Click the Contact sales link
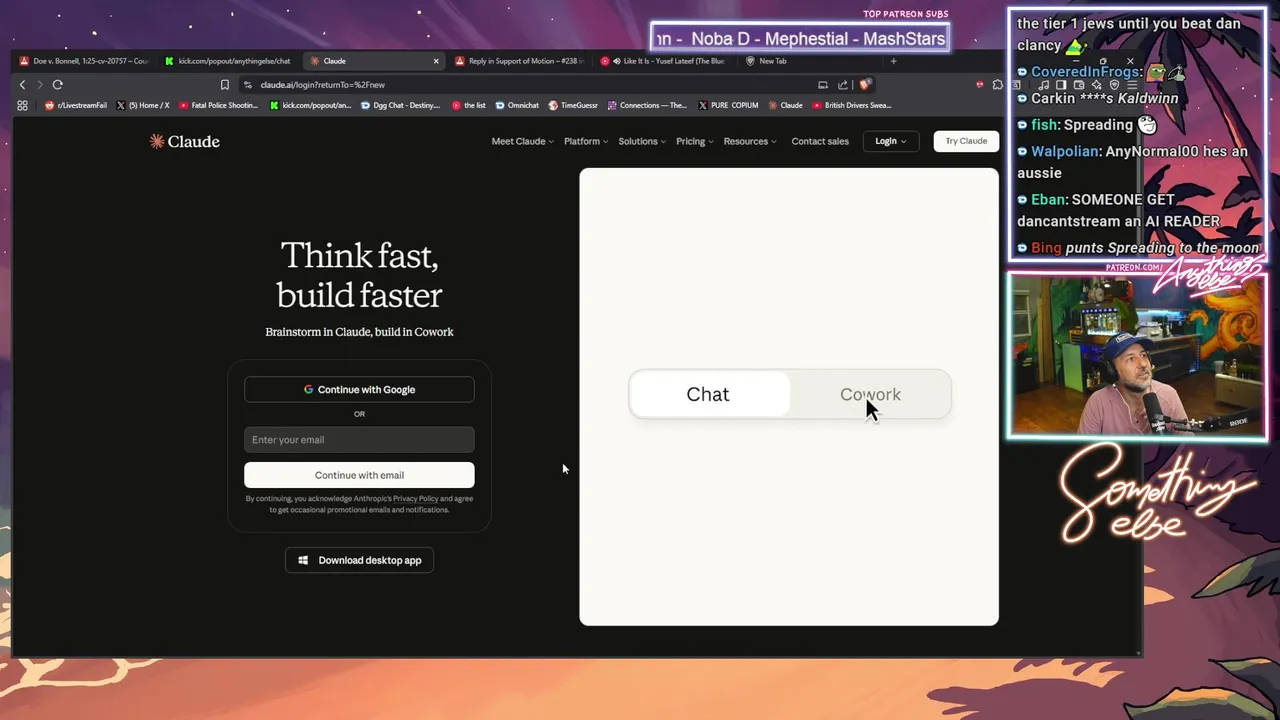1280x720 pixels. [820, 141]
